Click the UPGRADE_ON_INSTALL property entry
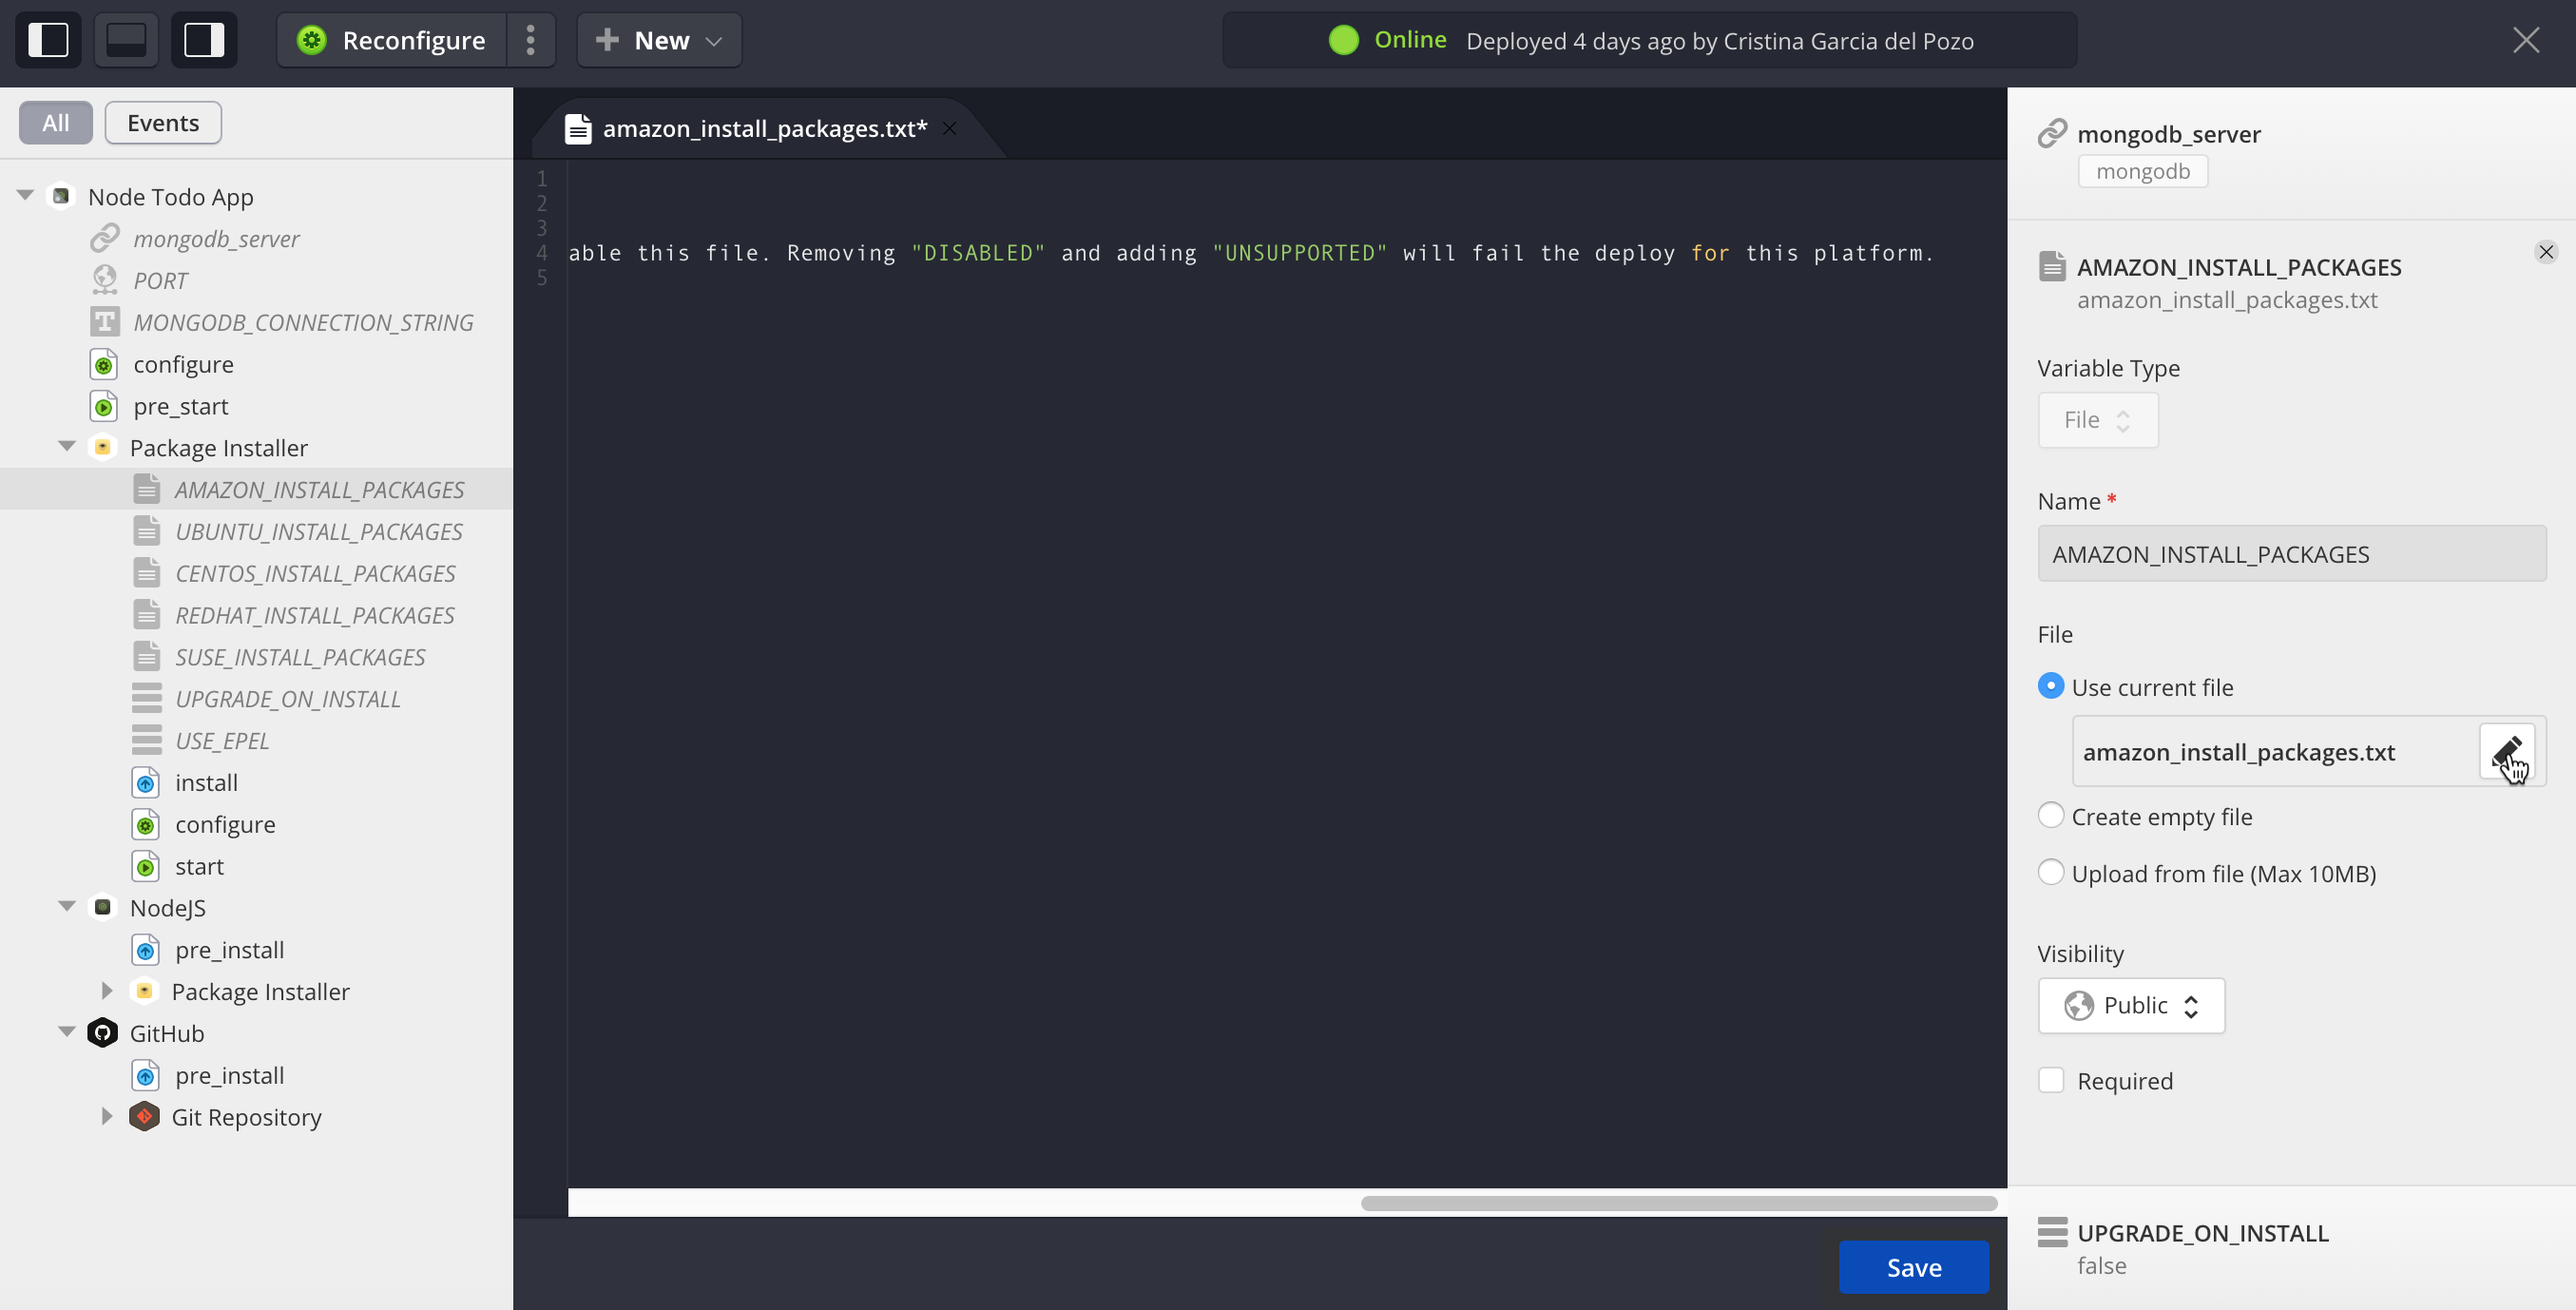The height and width of the screenshot is (1310, 2576). click(x=2290, y=1248)
